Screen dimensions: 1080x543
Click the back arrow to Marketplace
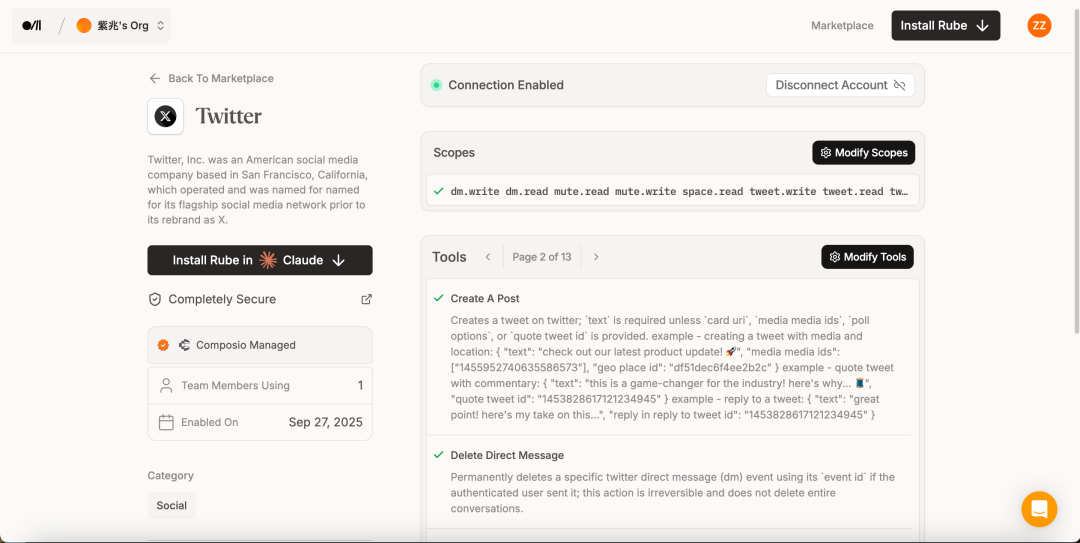pos(155,78)
